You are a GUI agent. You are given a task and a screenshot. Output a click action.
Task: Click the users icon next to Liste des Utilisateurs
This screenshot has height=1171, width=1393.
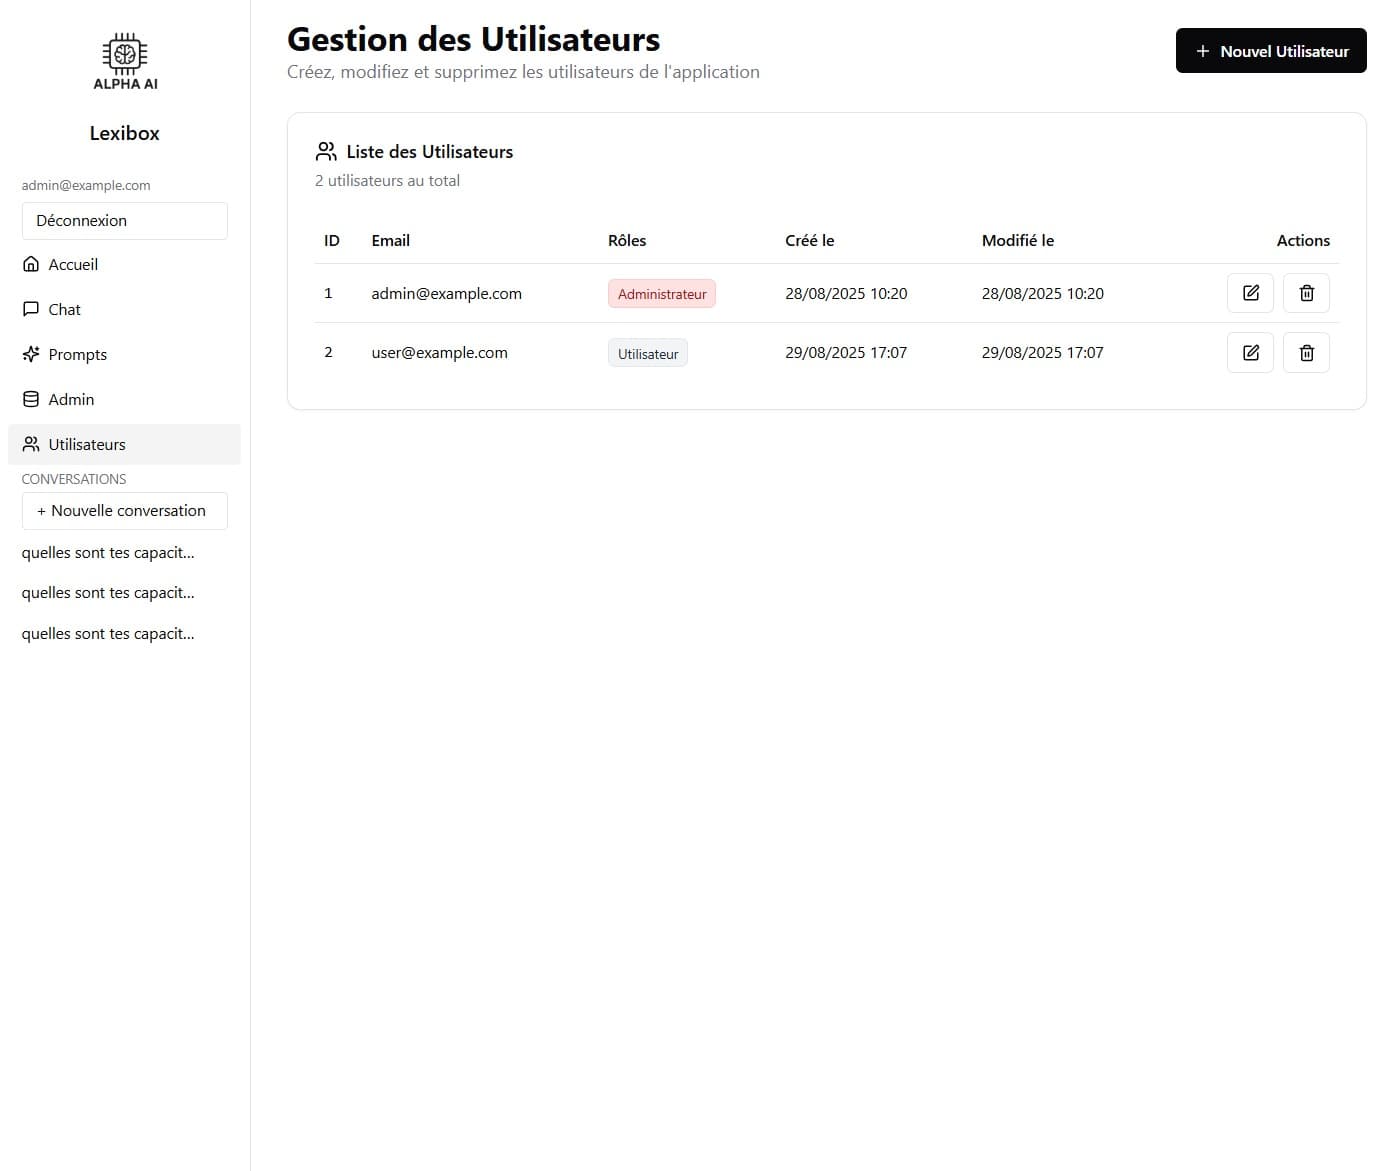click(x=325, y=151)
